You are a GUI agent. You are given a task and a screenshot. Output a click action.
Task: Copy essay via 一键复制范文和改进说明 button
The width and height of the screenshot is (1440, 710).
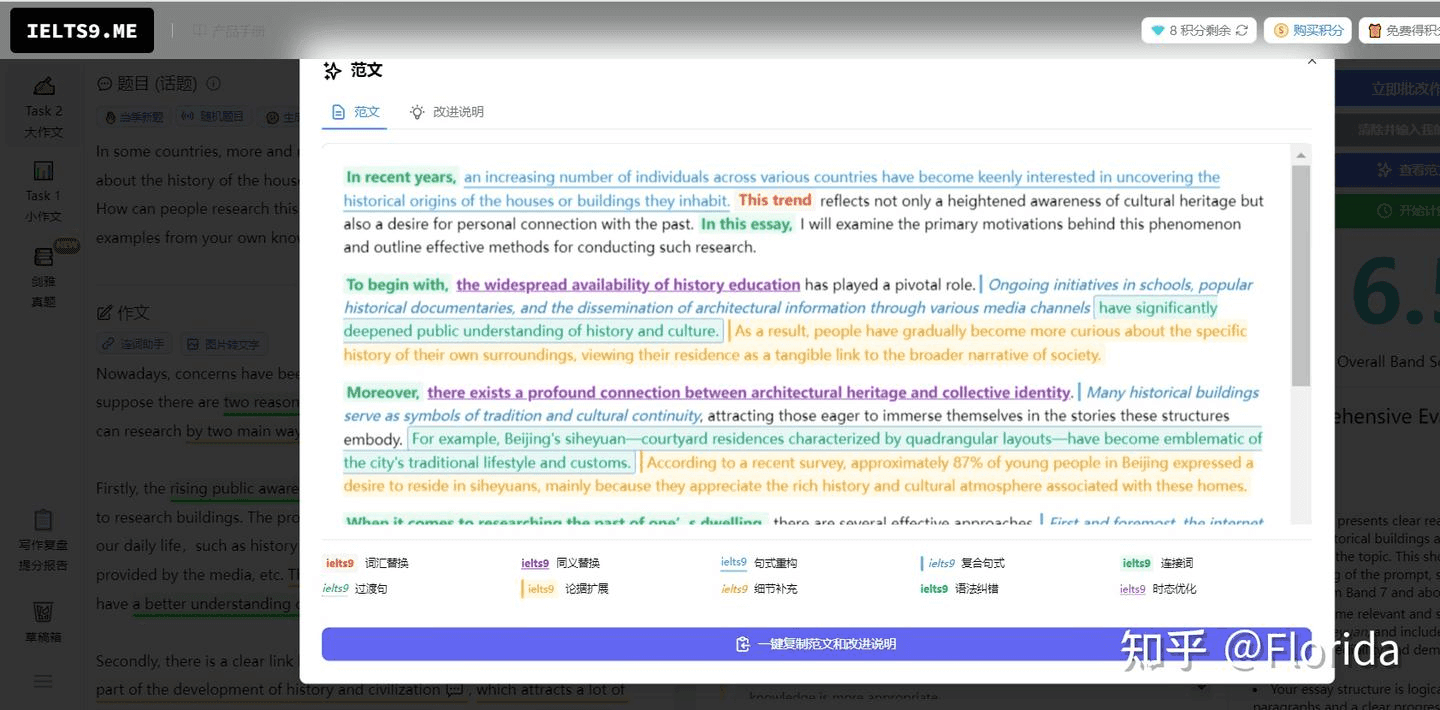(815, 644)
